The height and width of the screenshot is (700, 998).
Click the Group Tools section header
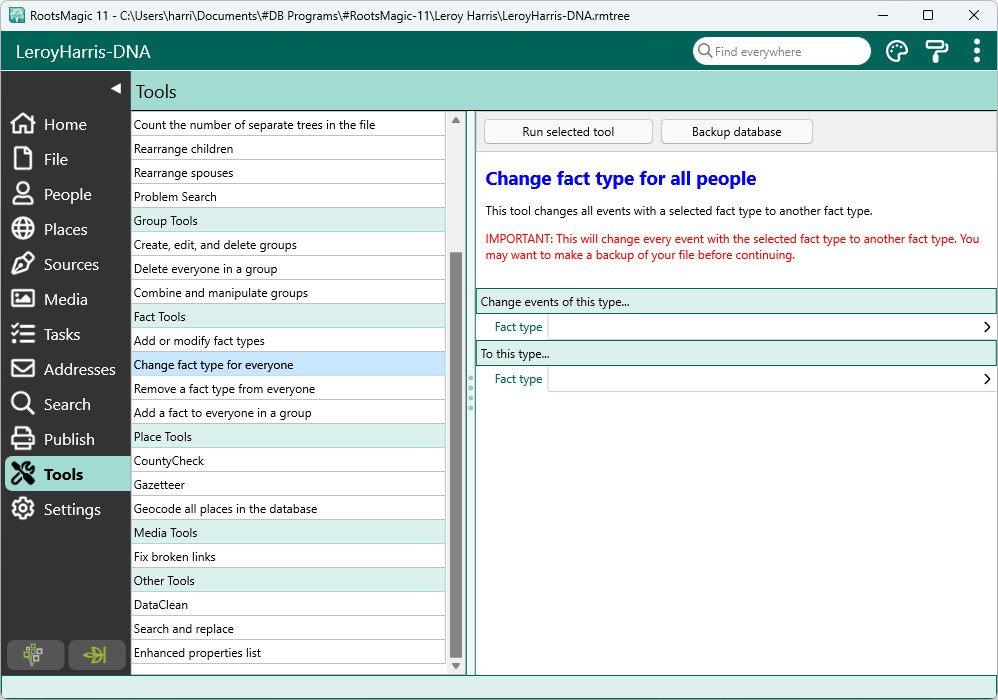tap(288, 221)
